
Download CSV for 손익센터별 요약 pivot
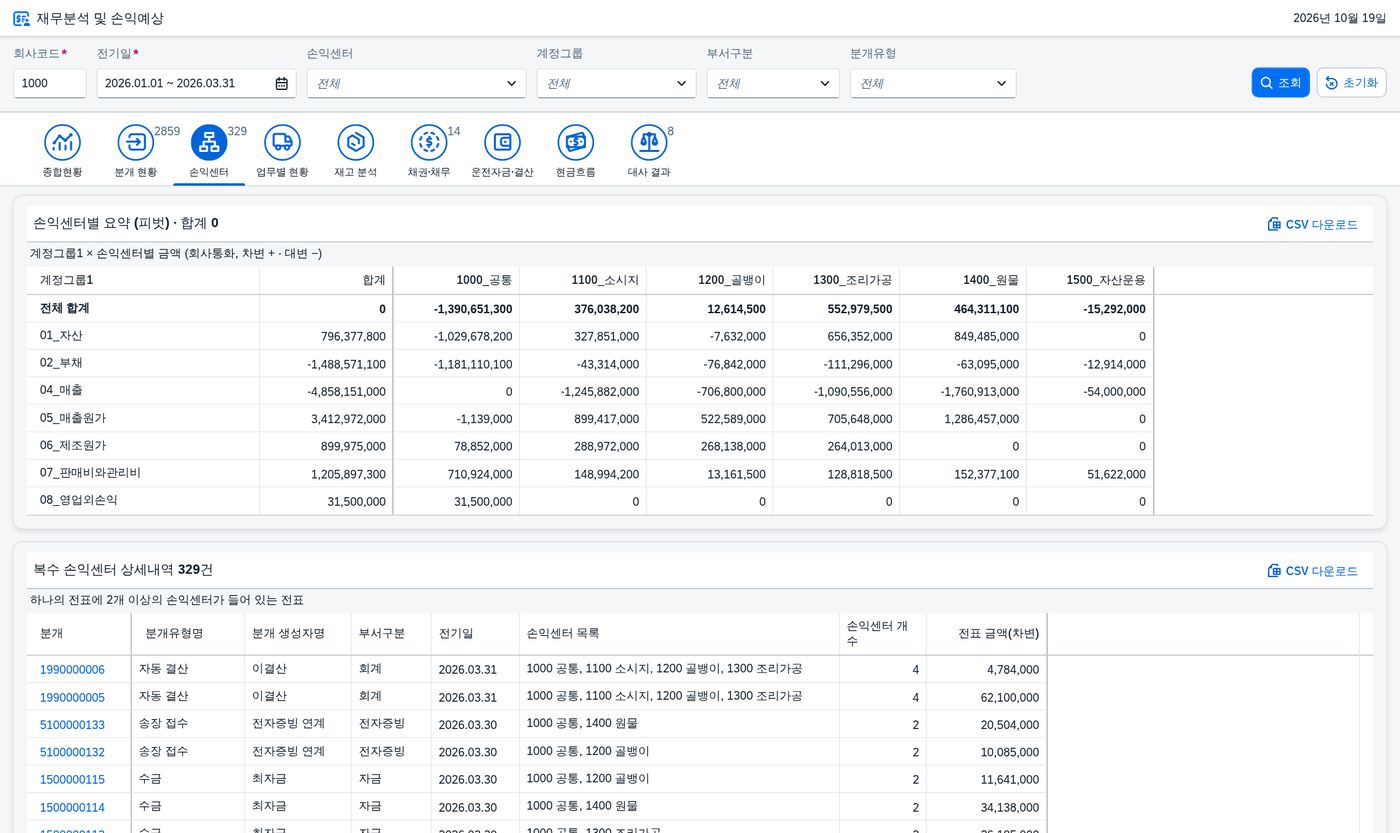click(1313, 224)
